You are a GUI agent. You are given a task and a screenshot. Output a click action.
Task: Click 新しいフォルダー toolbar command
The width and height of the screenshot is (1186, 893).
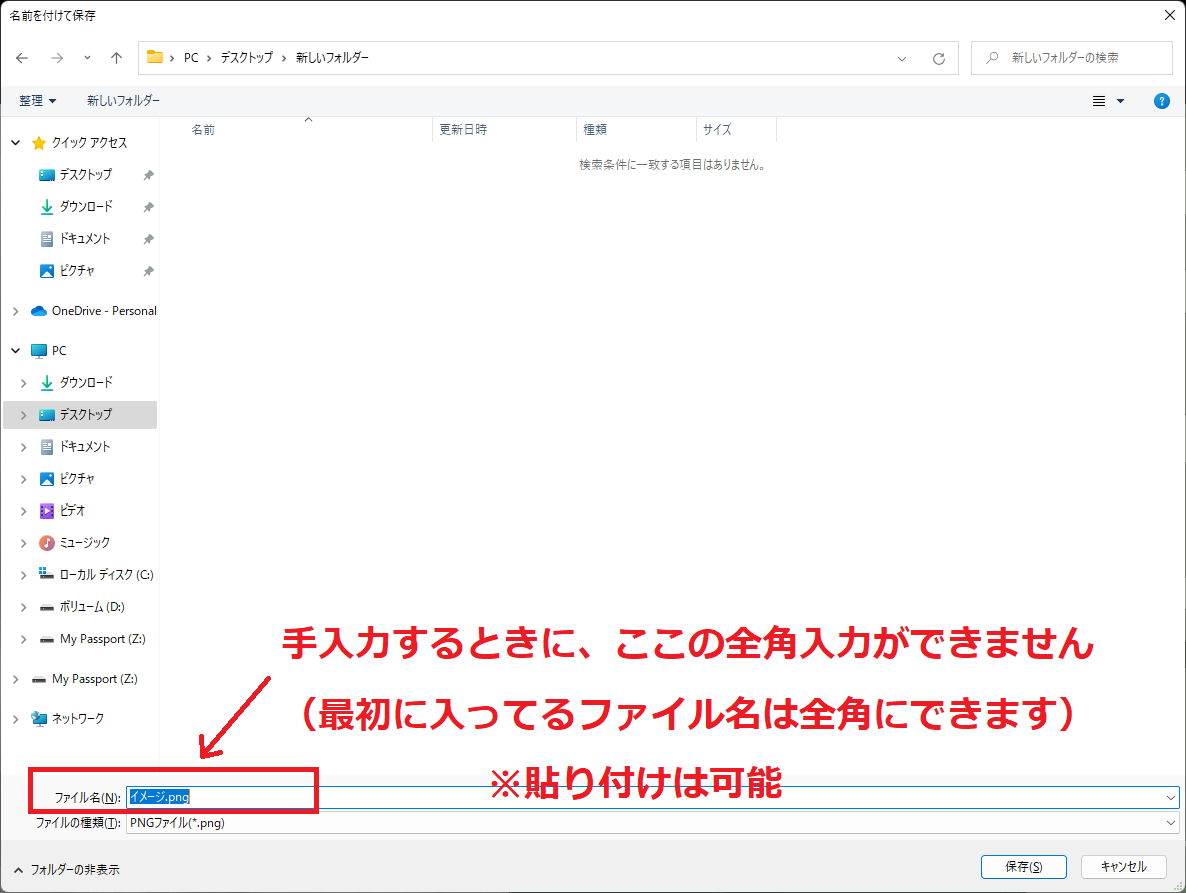click(x=123, y=101)
